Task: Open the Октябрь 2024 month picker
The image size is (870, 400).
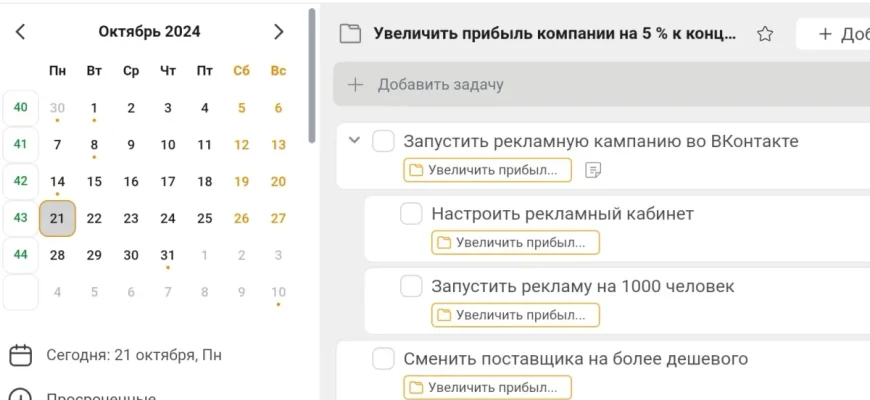Action: [x=149, y=32]
